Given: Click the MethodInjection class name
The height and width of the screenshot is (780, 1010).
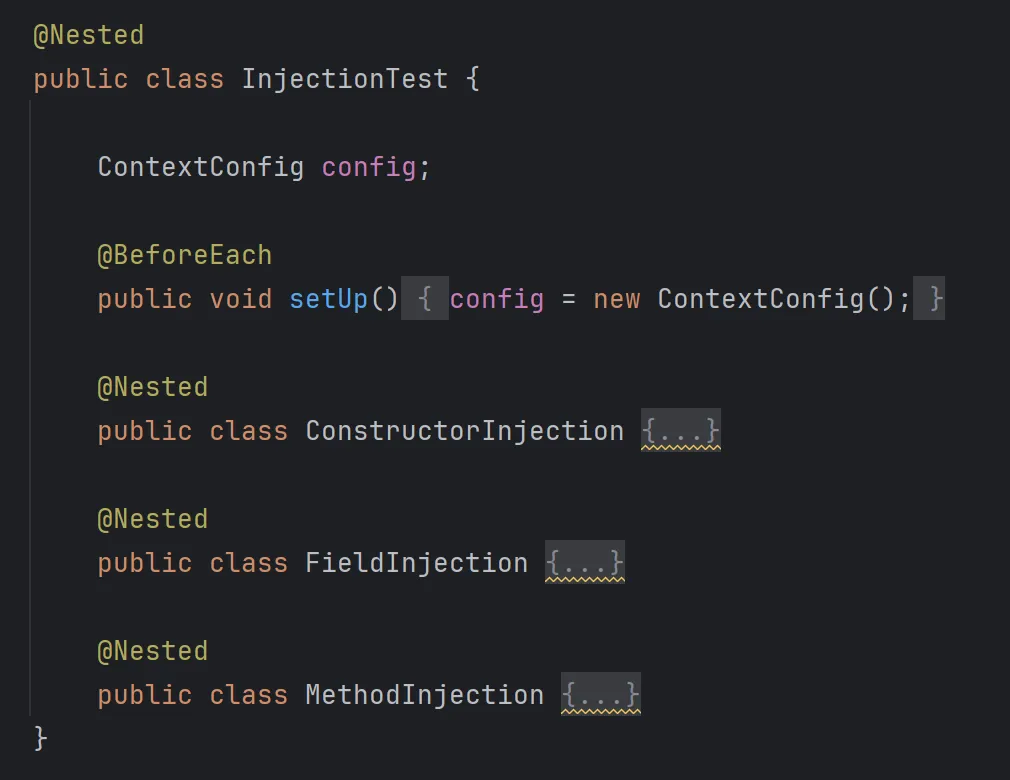Looking at the screenshot, I should click(424, 696).
